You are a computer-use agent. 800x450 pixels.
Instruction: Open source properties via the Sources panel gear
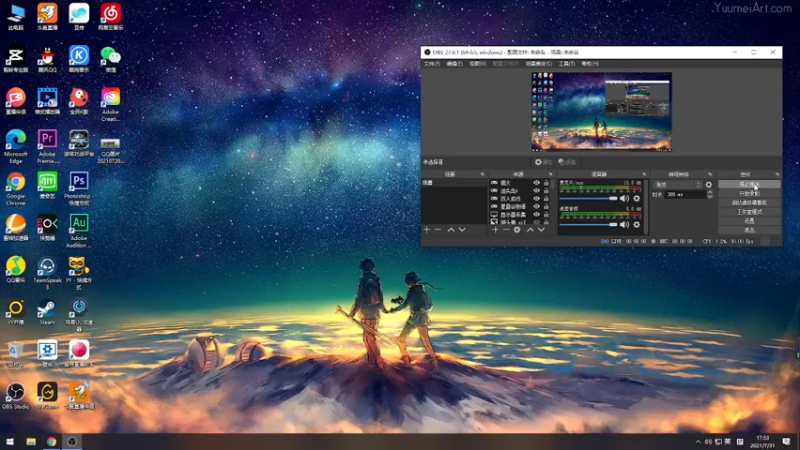(517, 230)
